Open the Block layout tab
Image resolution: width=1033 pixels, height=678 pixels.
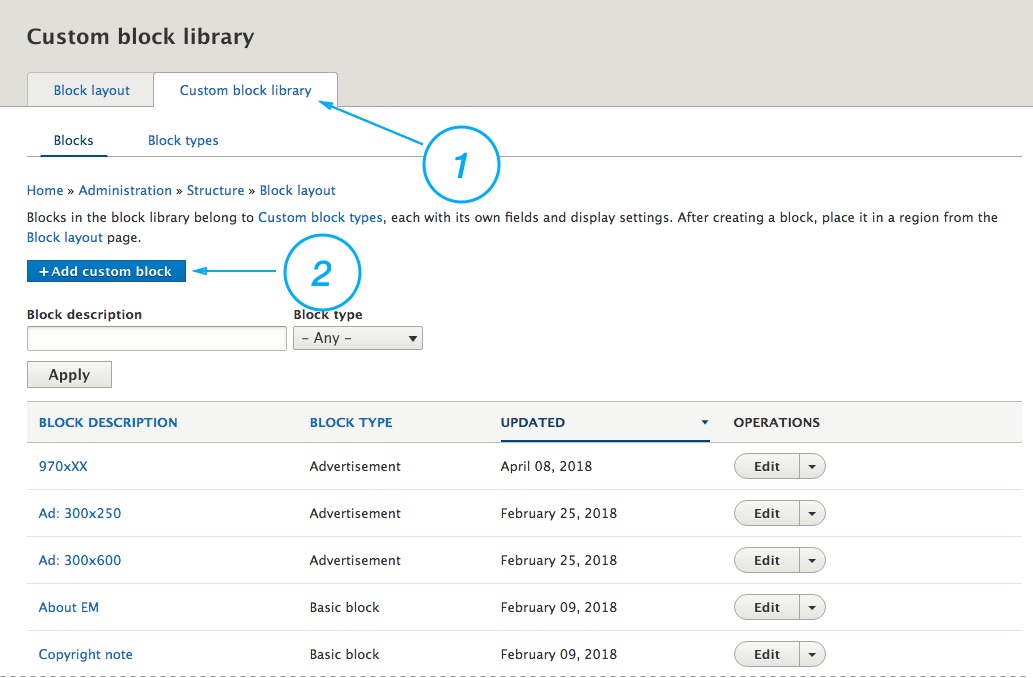point(91,90)
